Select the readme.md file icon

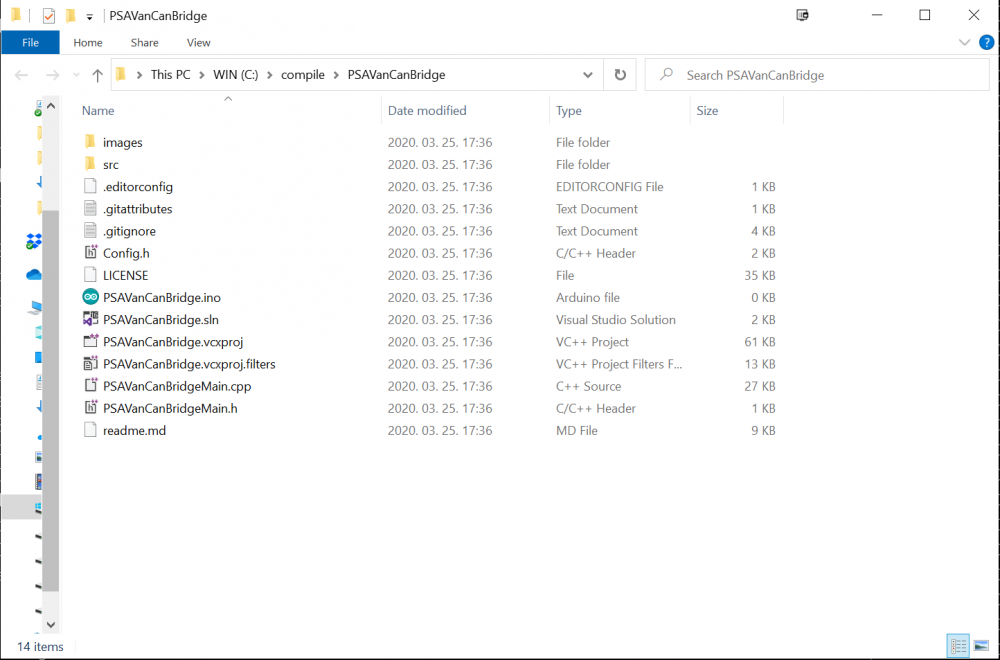91,430
